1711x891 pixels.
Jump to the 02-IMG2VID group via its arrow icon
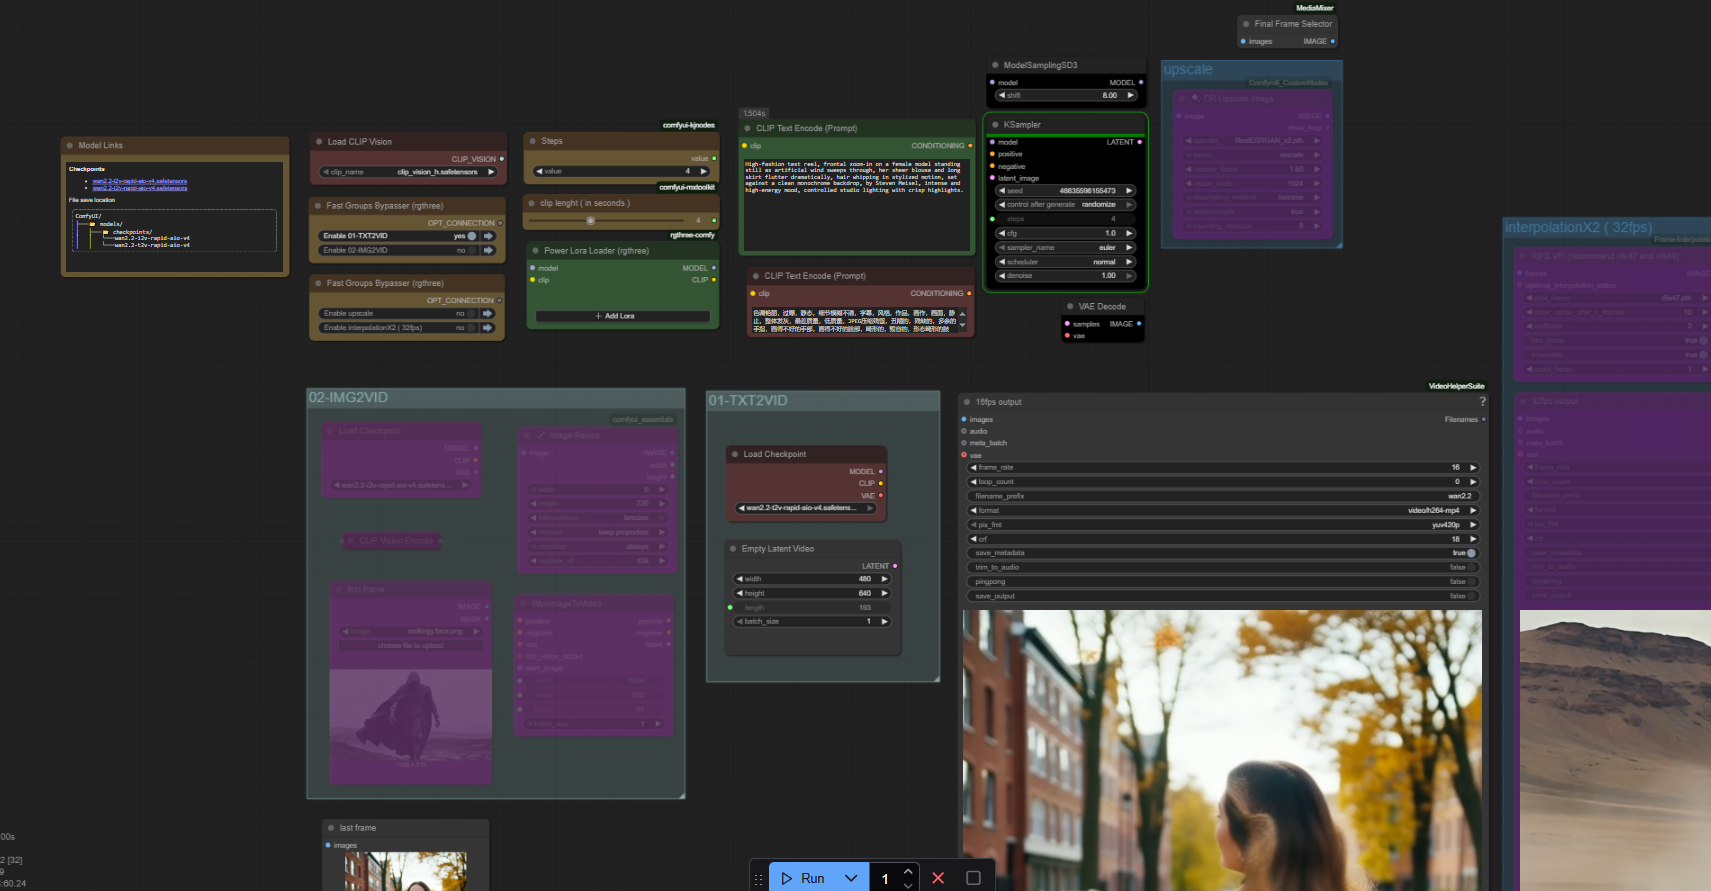tap(488, 251)
